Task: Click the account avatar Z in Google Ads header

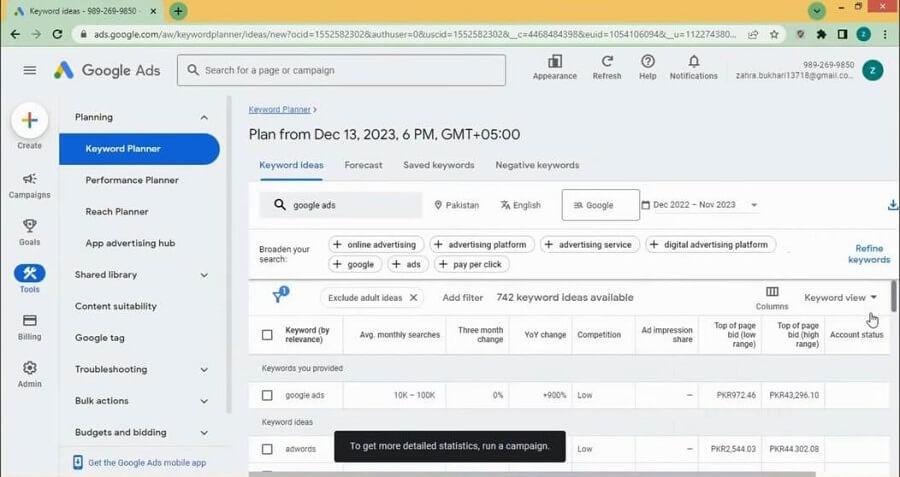Action: 872,70
